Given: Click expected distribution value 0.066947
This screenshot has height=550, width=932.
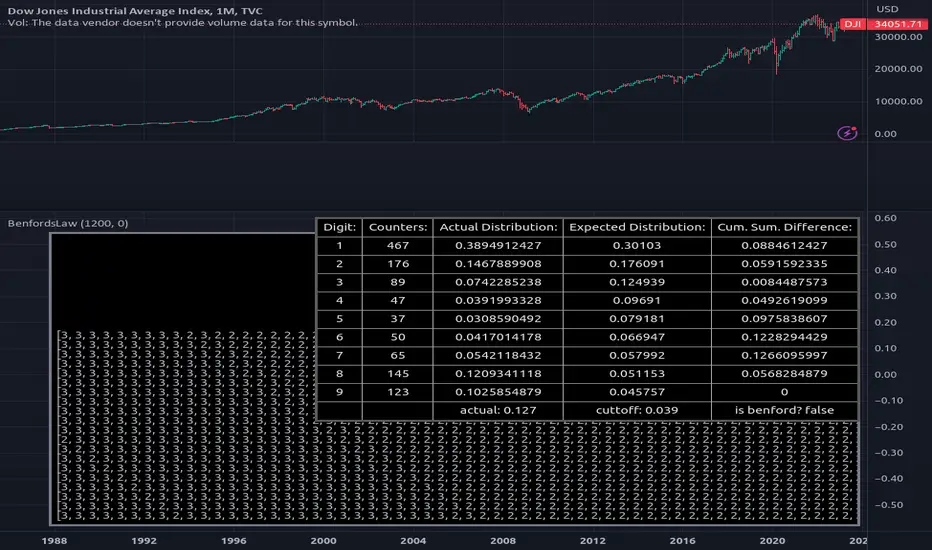Looking at the screenshot, I should (637, 337).
